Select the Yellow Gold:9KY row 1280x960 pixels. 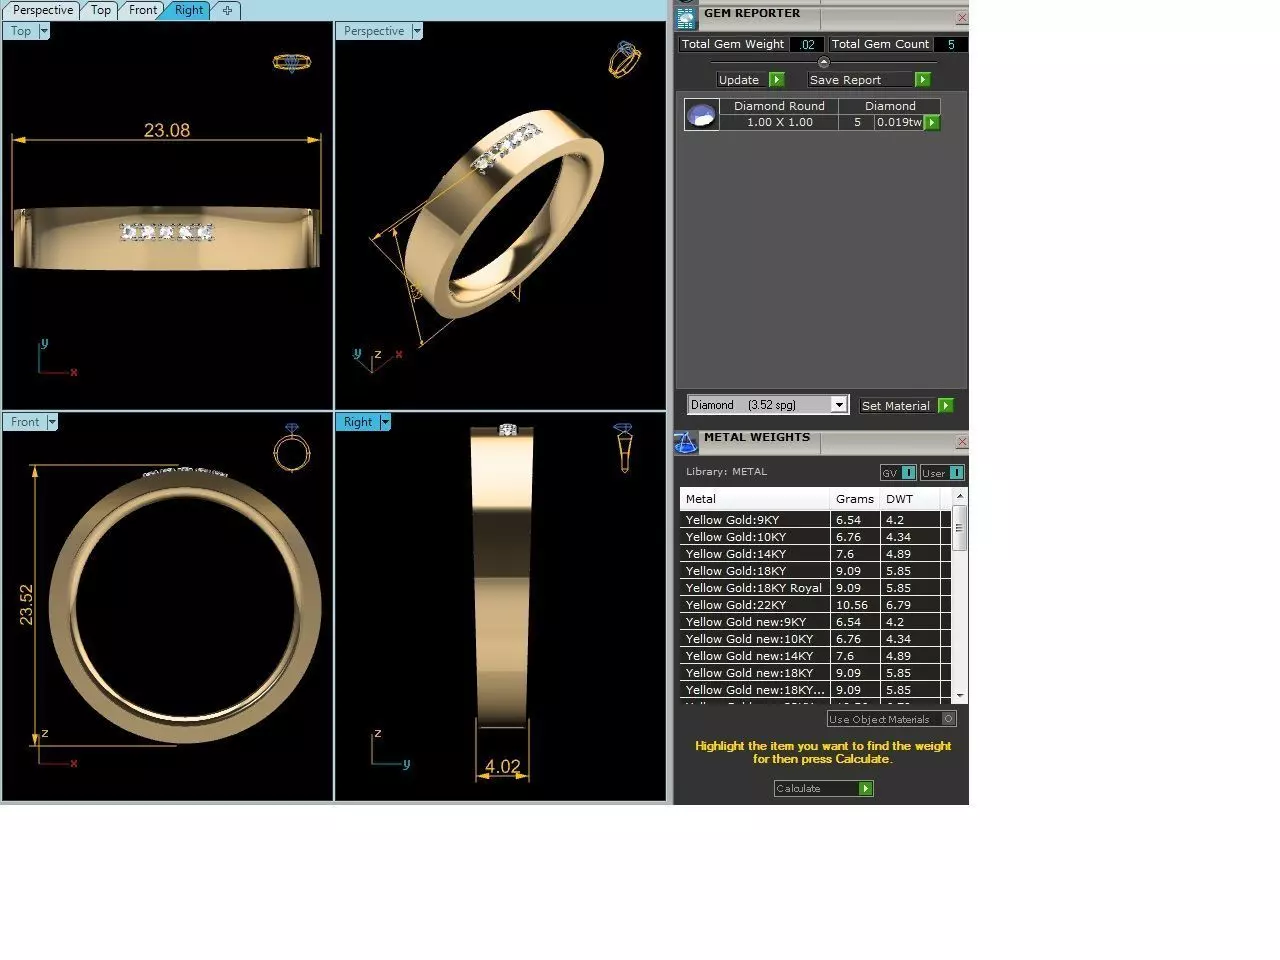[815, 520]
